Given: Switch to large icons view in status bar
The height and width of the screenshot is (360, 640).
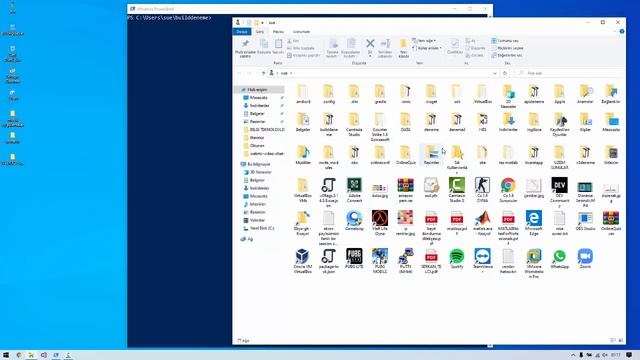Looking at the screenshot, I should pyautogui.click(x=621, y=340).
